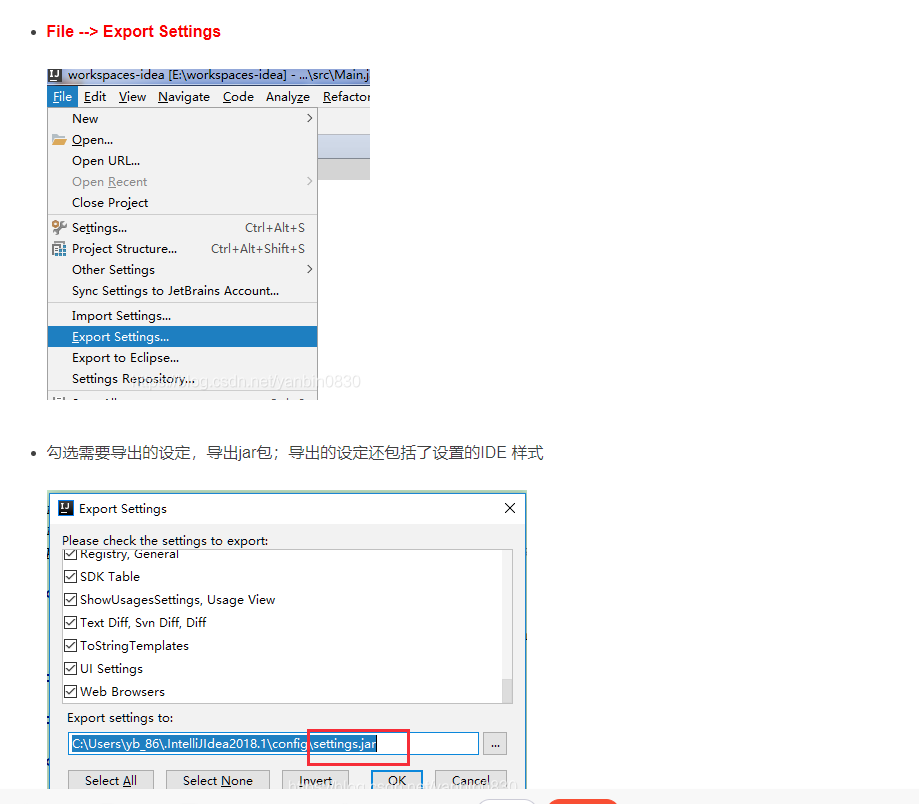Click Cancel in Export Settings dialog

(471, 780)
